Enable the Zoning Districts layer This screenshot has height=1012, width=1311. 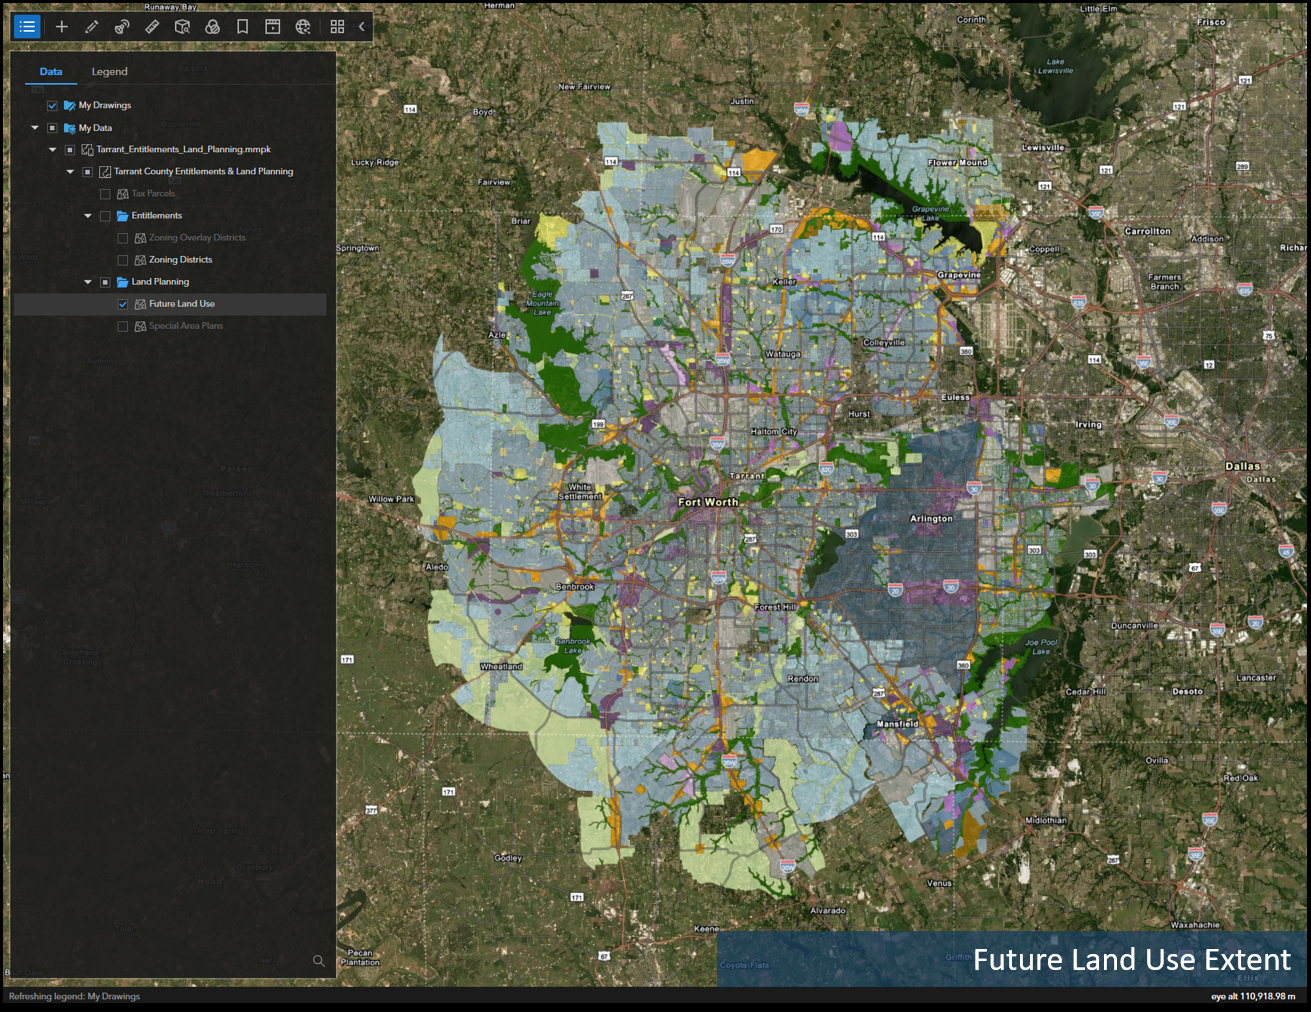(122, 259)
